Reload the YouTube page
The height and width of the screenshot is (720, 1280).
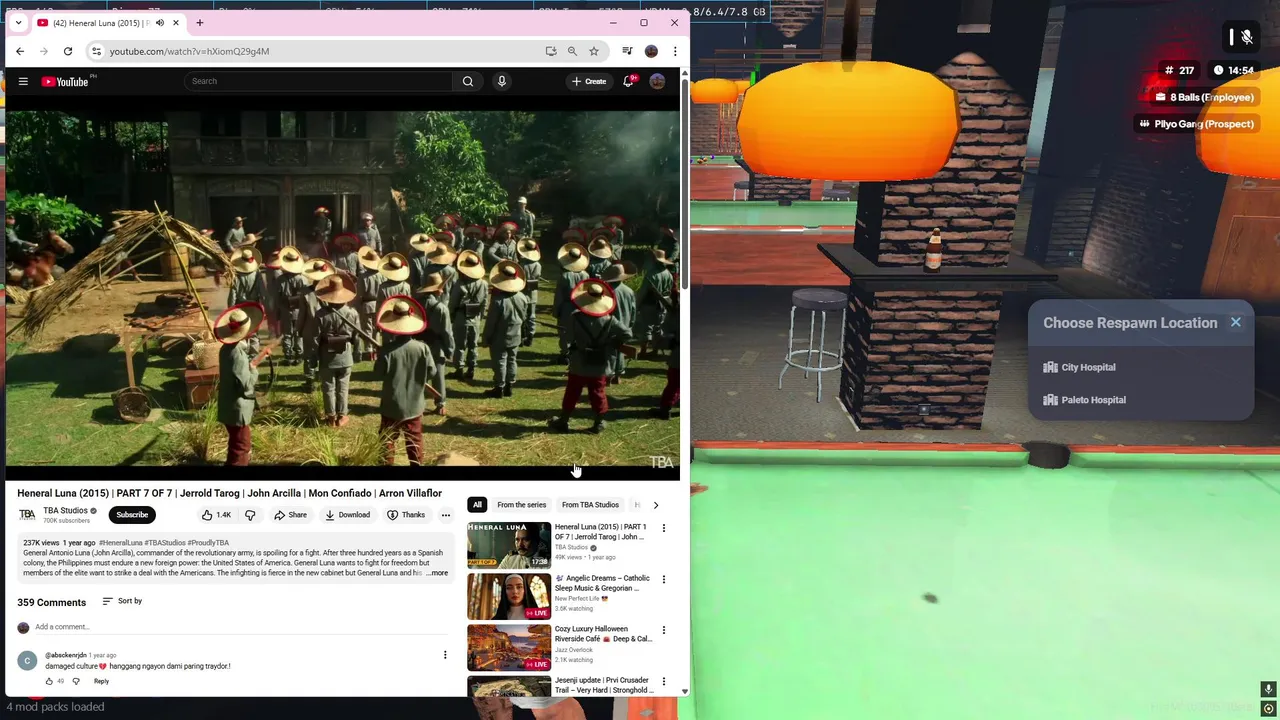click(68, 51)
